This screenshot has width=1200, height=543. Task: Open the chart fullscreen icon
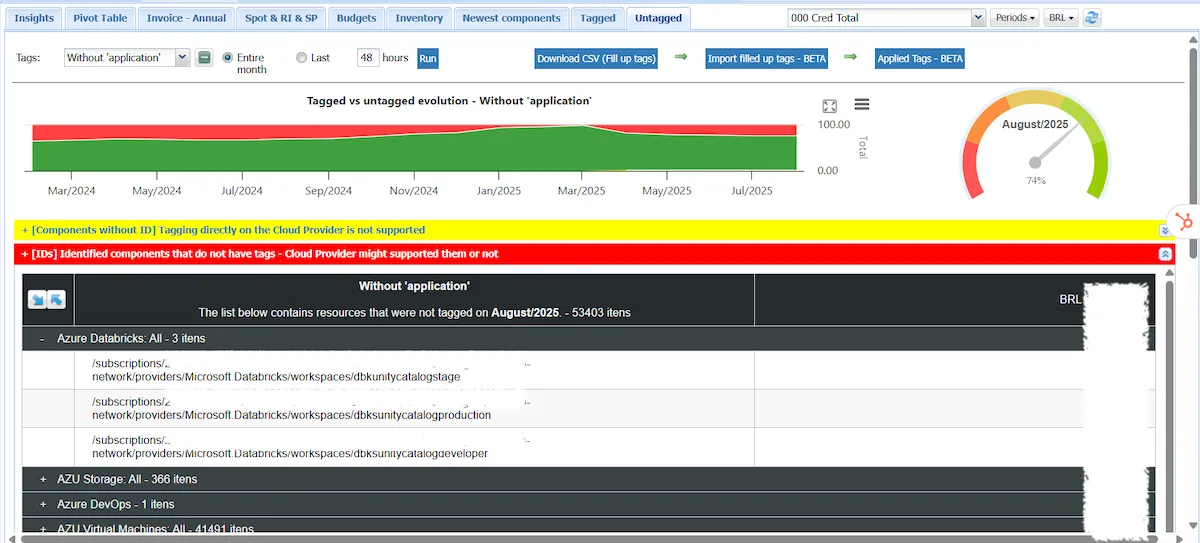(x=829, y=106)
